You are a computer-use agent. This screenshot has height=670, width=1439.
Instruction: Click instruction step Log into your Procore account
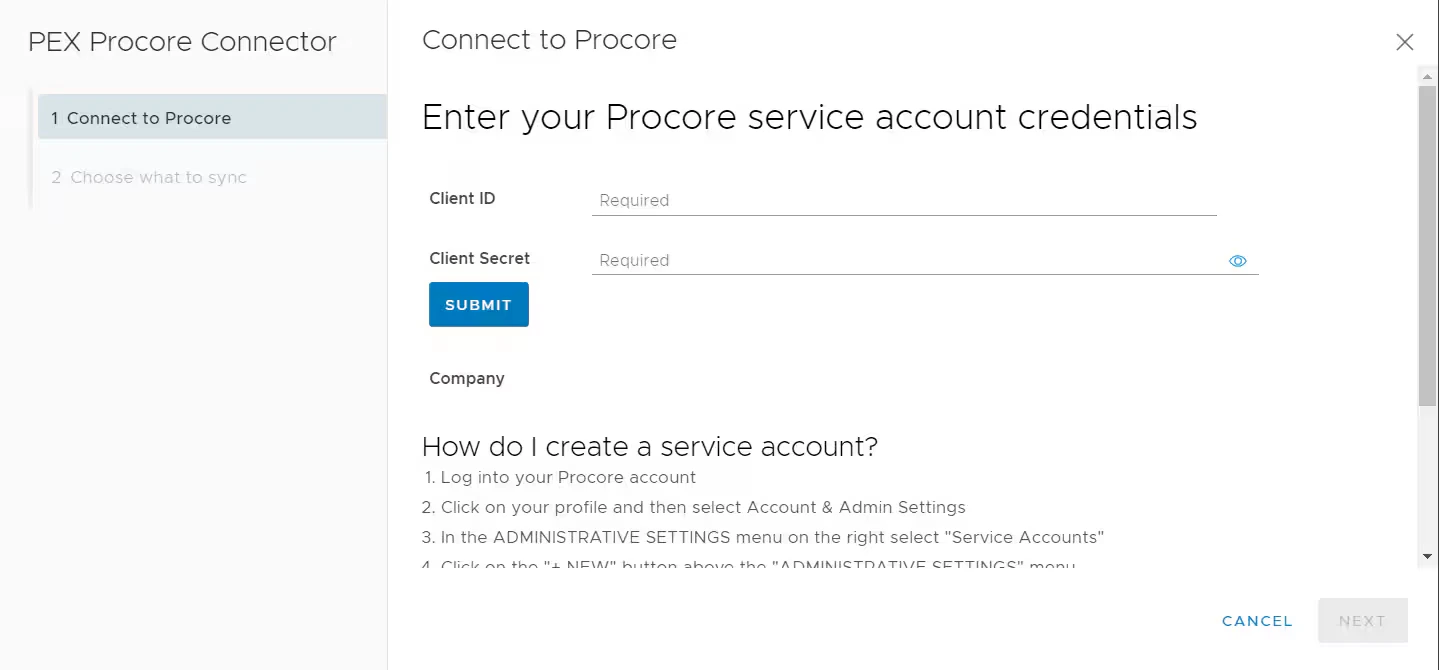pos(567,477)
